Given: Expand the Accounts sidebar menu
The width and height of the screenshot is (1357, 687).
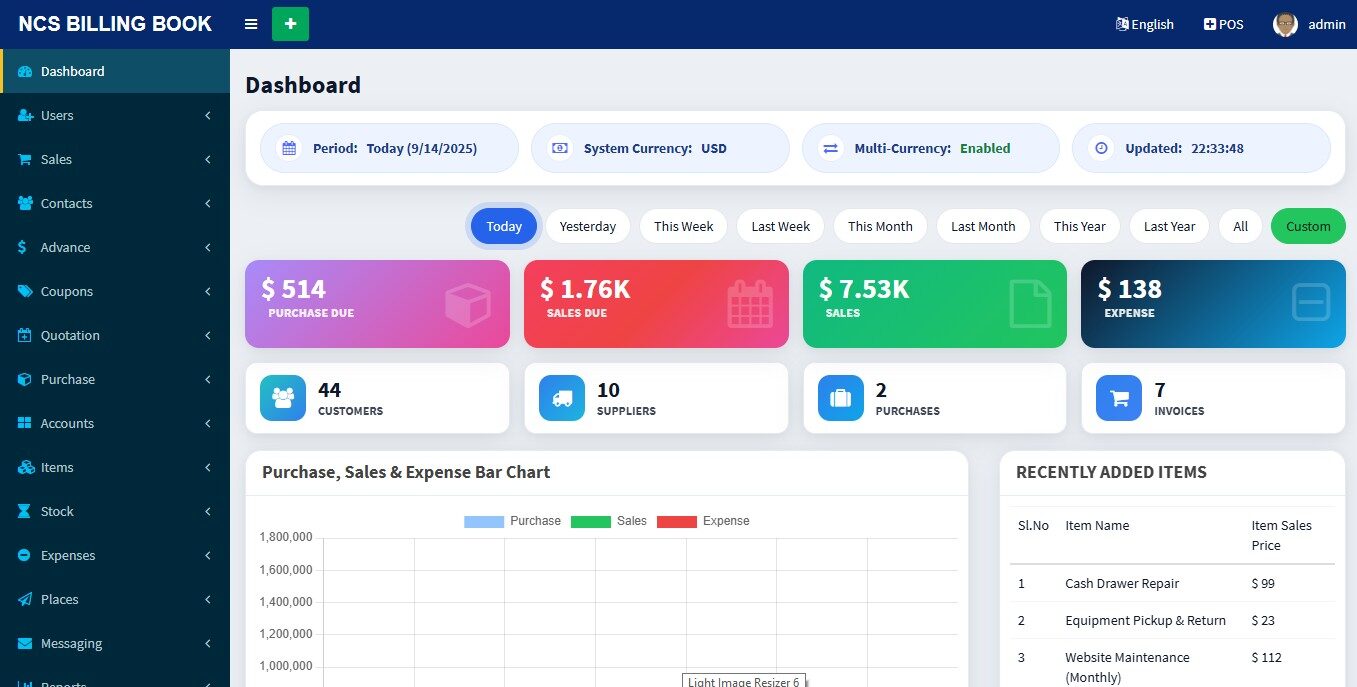Looking at the screenshot, I should coord(67,423).
